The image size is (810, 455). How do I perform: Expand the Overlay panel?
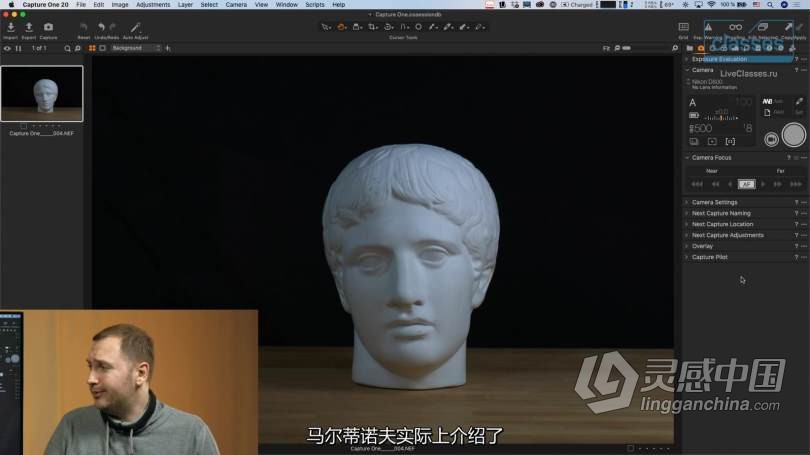click(687, 246)
